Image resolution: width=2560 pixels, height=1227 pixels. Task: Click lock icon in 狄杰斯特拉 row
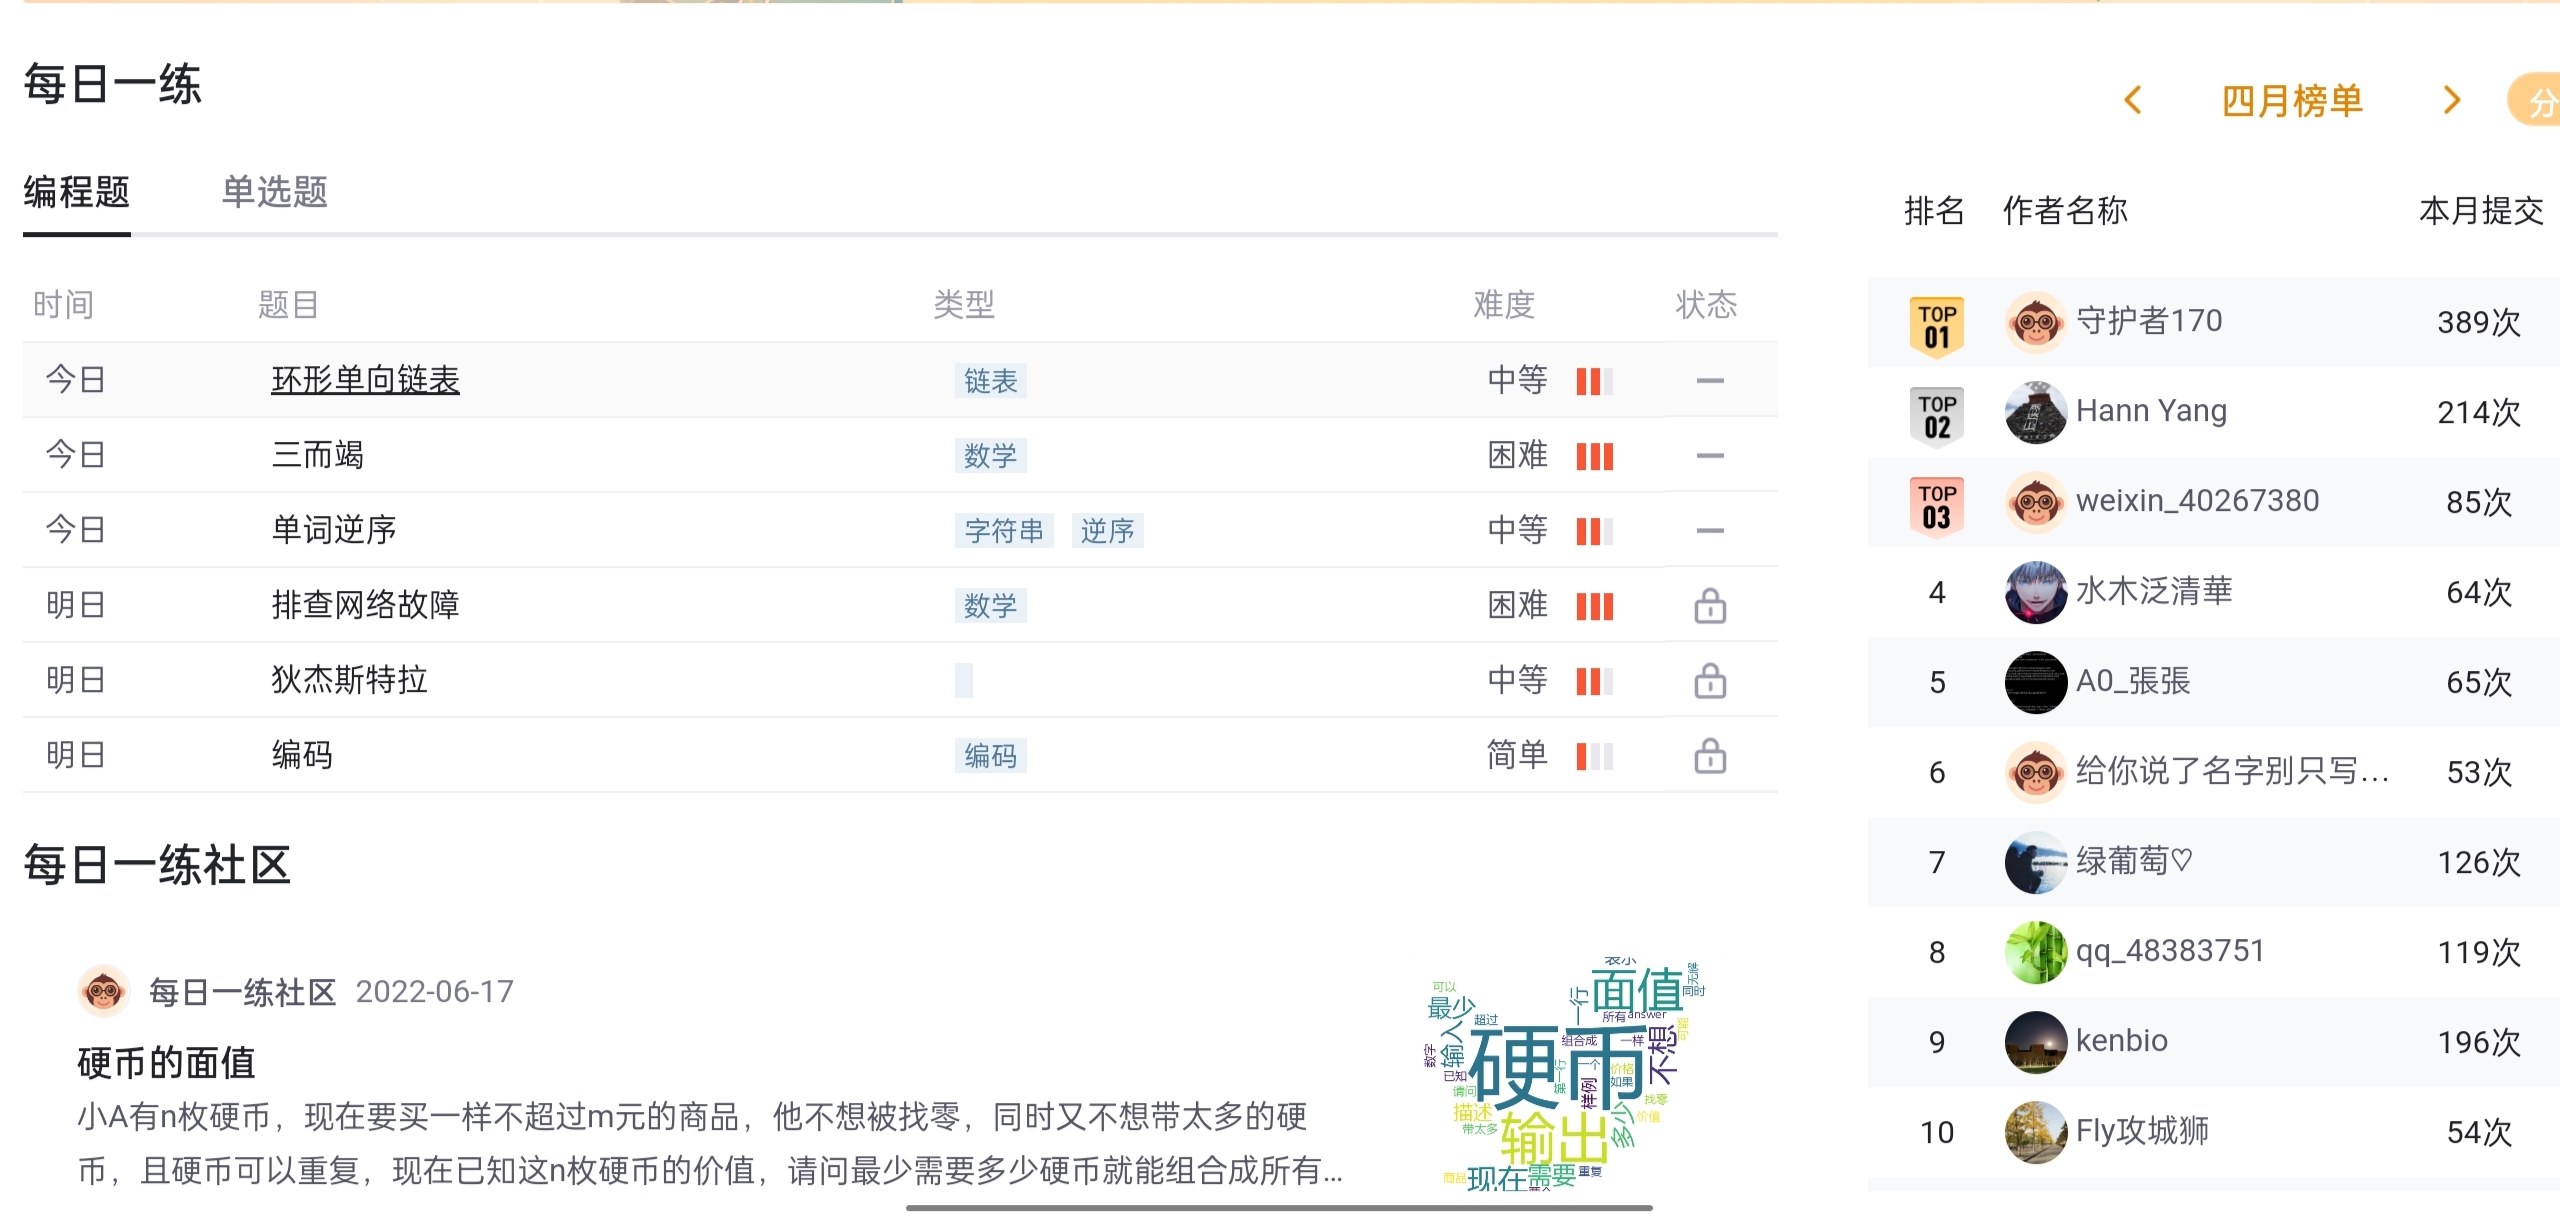click(1709, 680)
